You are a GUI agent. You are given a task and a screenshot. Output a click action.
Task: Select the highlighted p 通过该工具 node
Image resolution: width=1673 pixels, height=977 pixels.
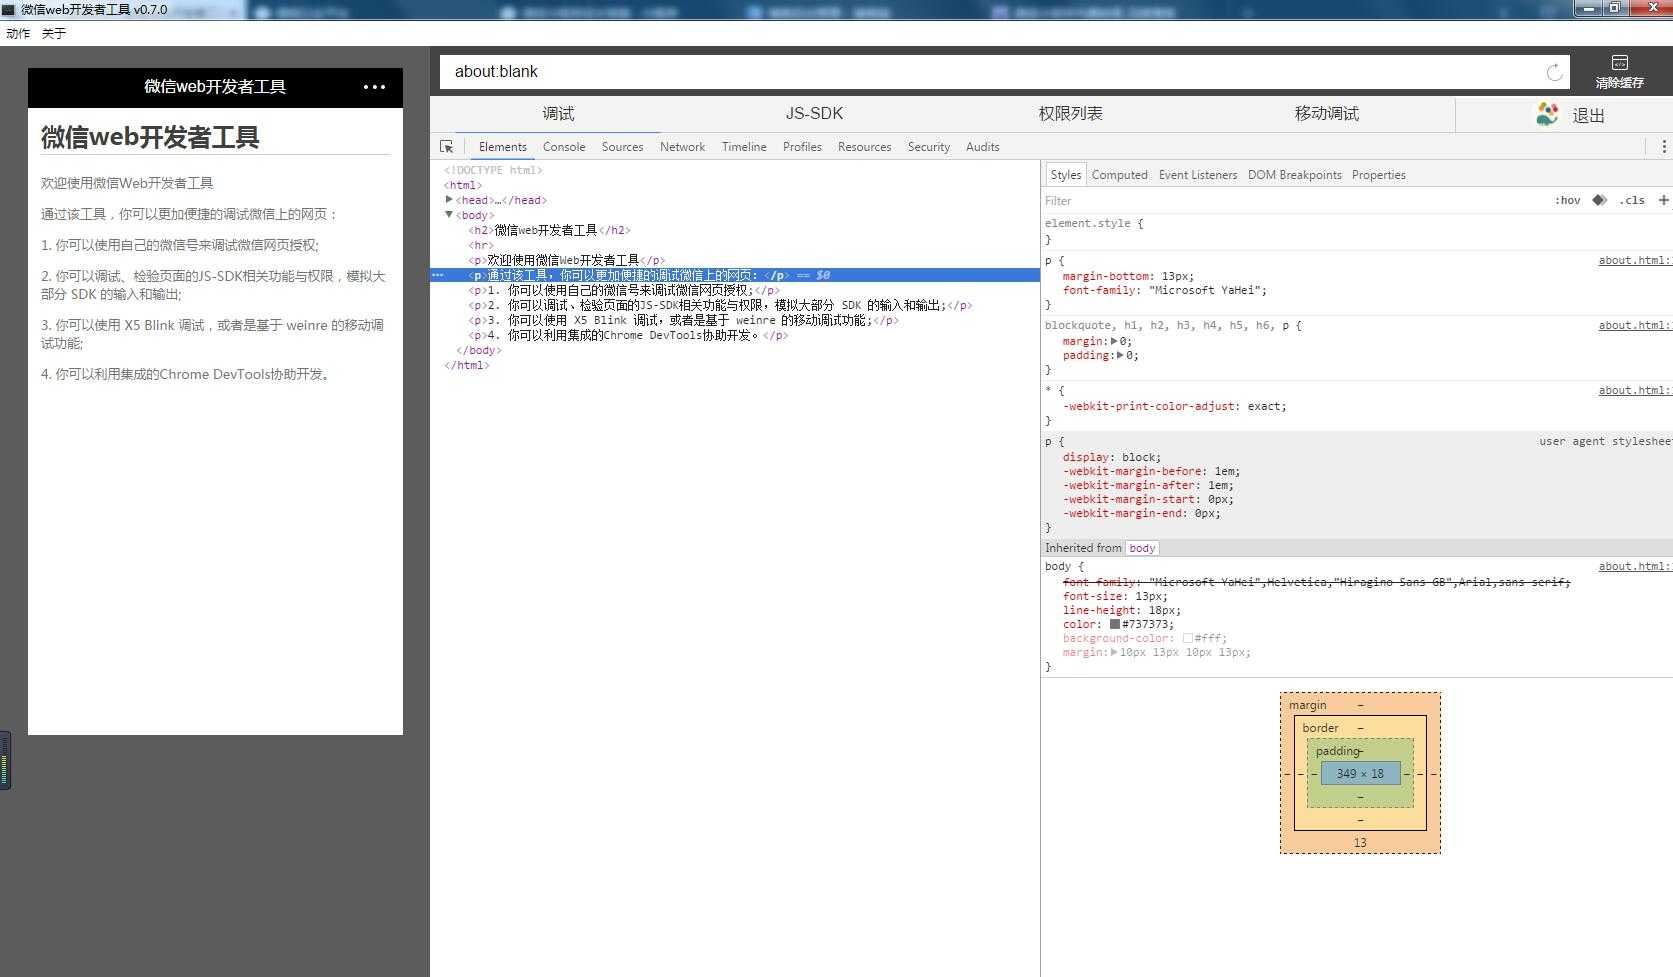[x=735, y=275]
